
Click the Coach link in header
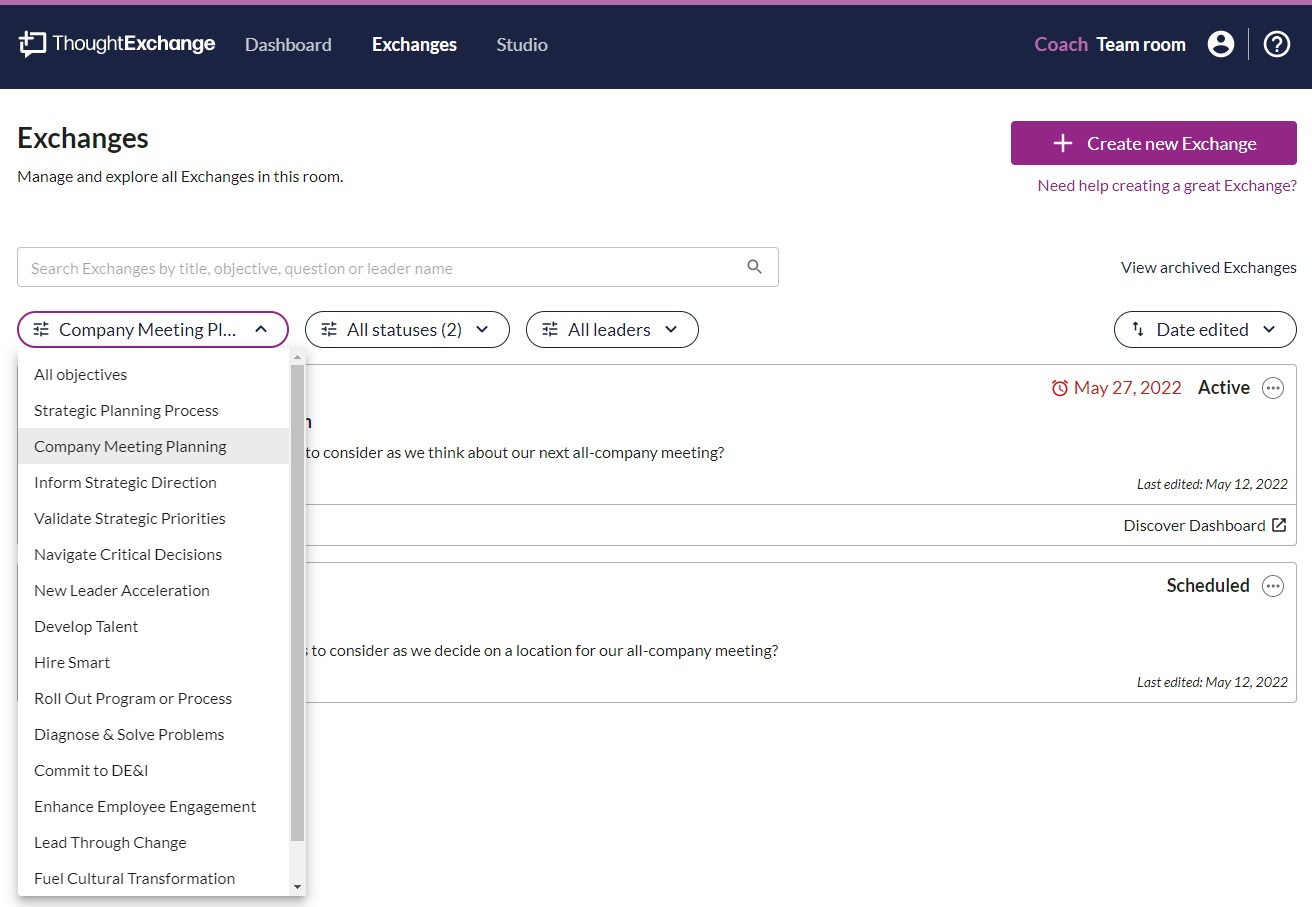1061,44
